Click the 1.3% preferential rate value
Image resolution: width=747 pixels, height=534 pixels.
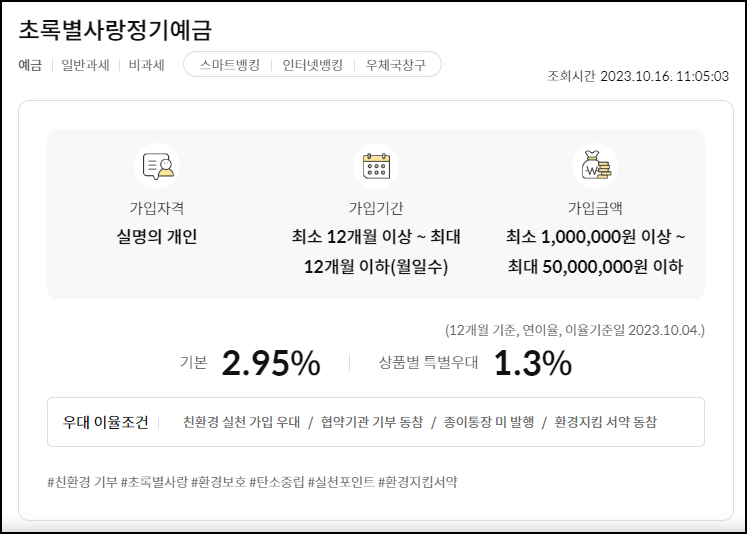point(533,363)
